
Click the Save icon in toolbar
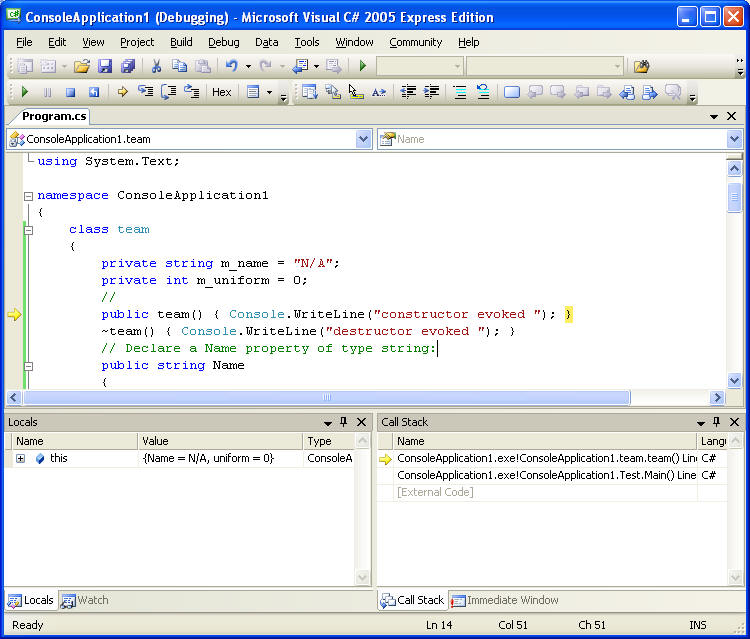point(105,66)
